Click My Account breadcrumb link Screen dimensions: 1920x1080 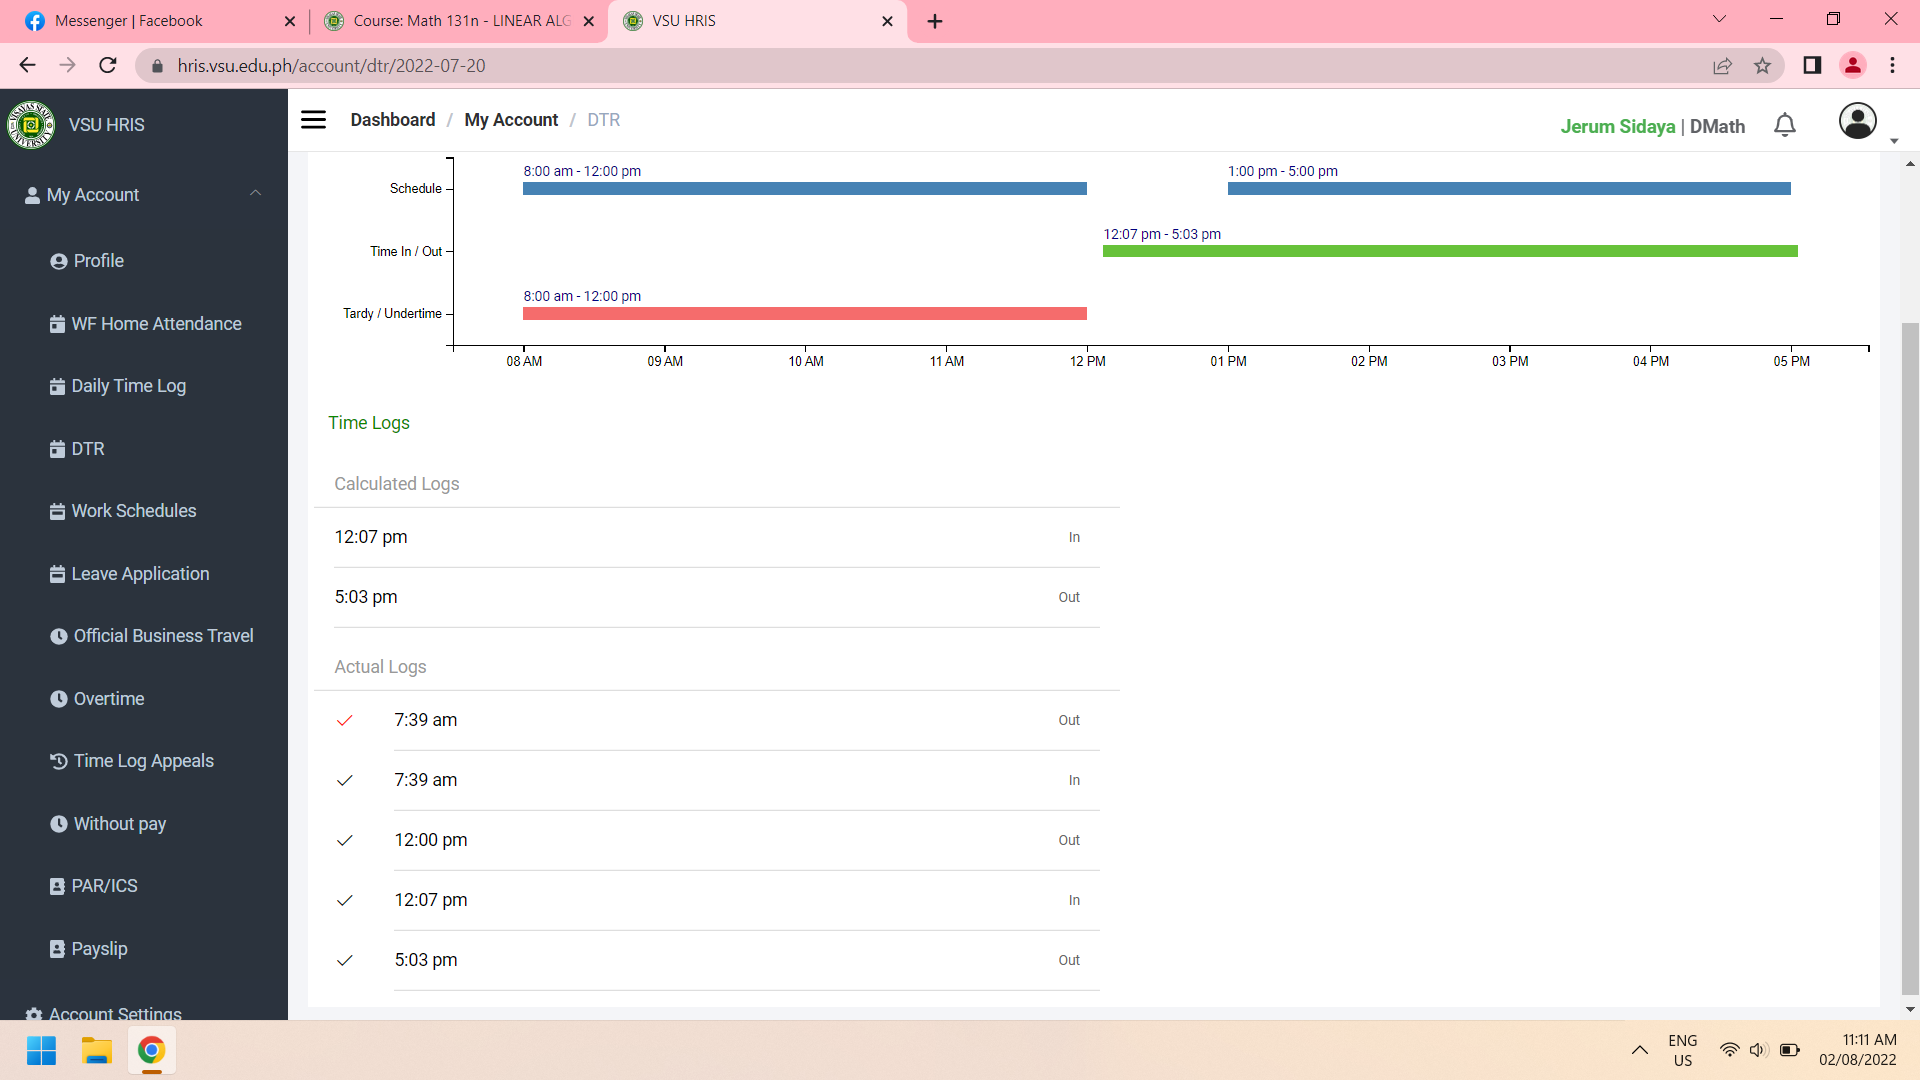(x=511, y=120)
